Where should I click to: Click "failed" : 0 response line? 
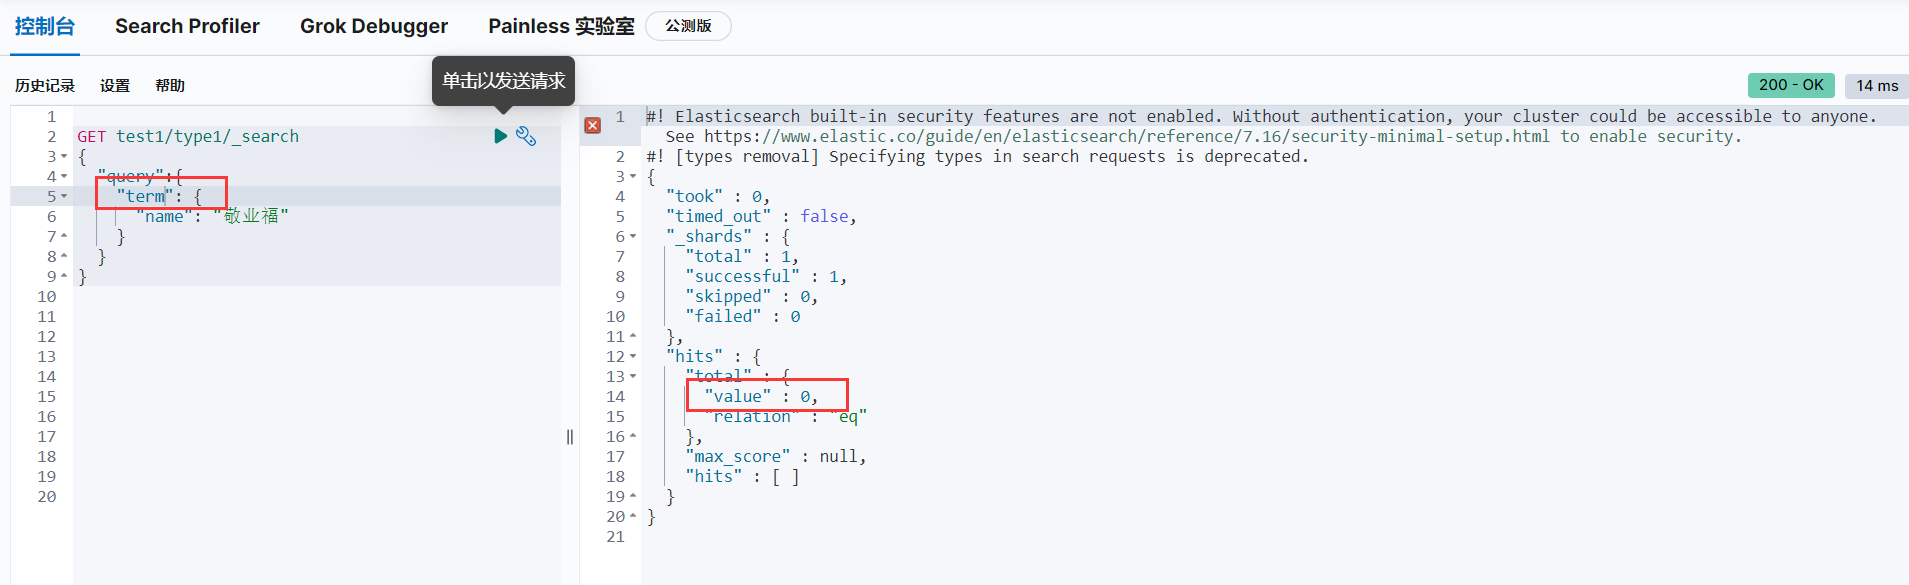click(x=743, y=316)
